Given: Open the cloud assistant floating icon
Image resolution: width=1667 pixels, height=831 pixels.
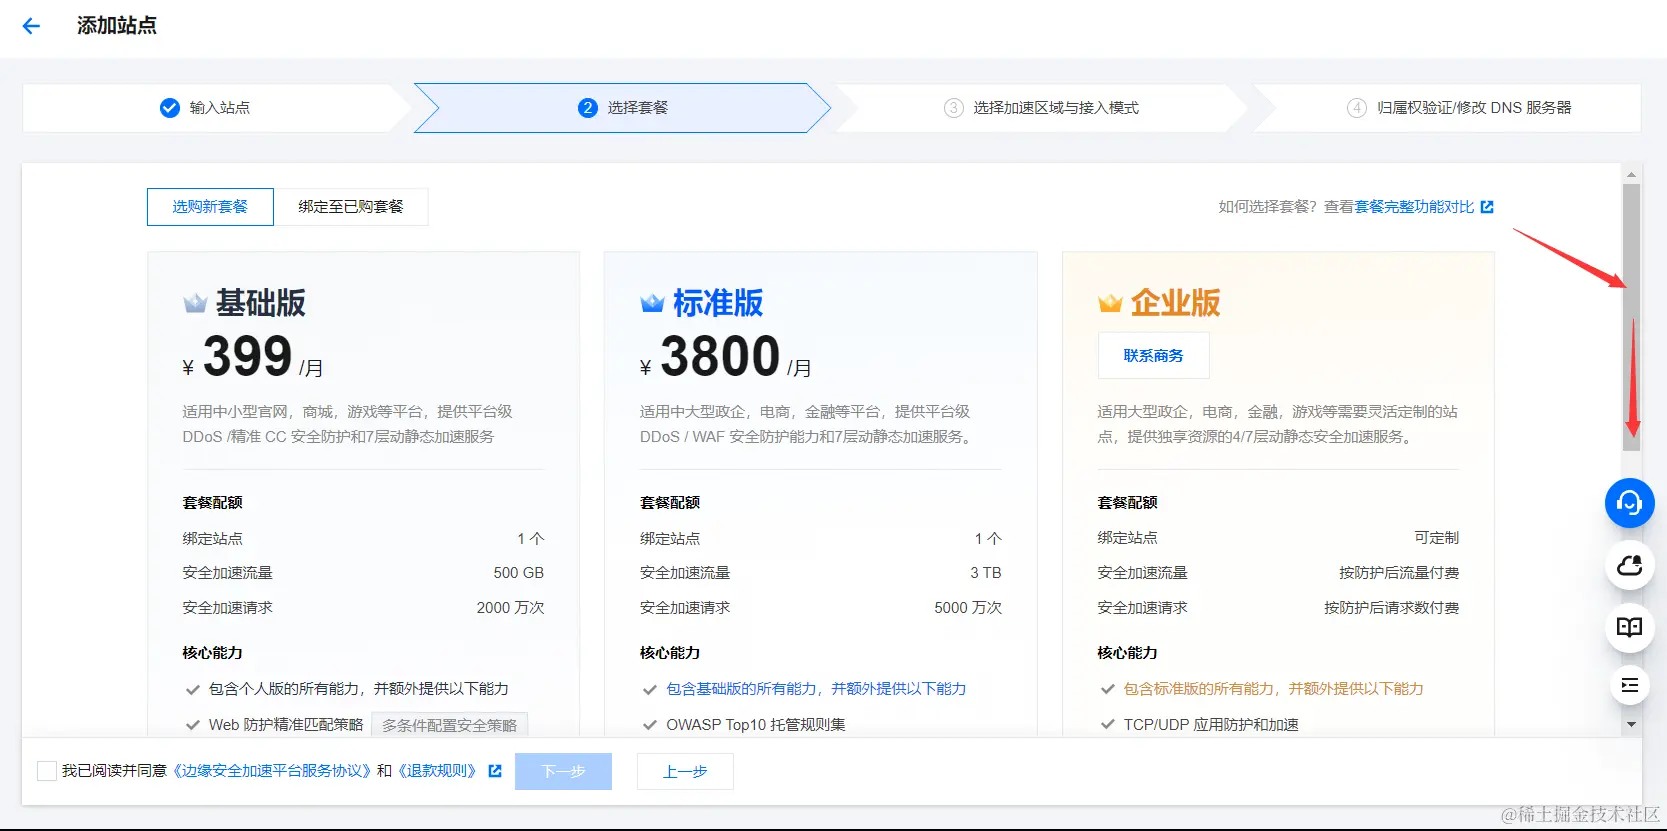Looking at the screenshot, I should pos(1629,566).
